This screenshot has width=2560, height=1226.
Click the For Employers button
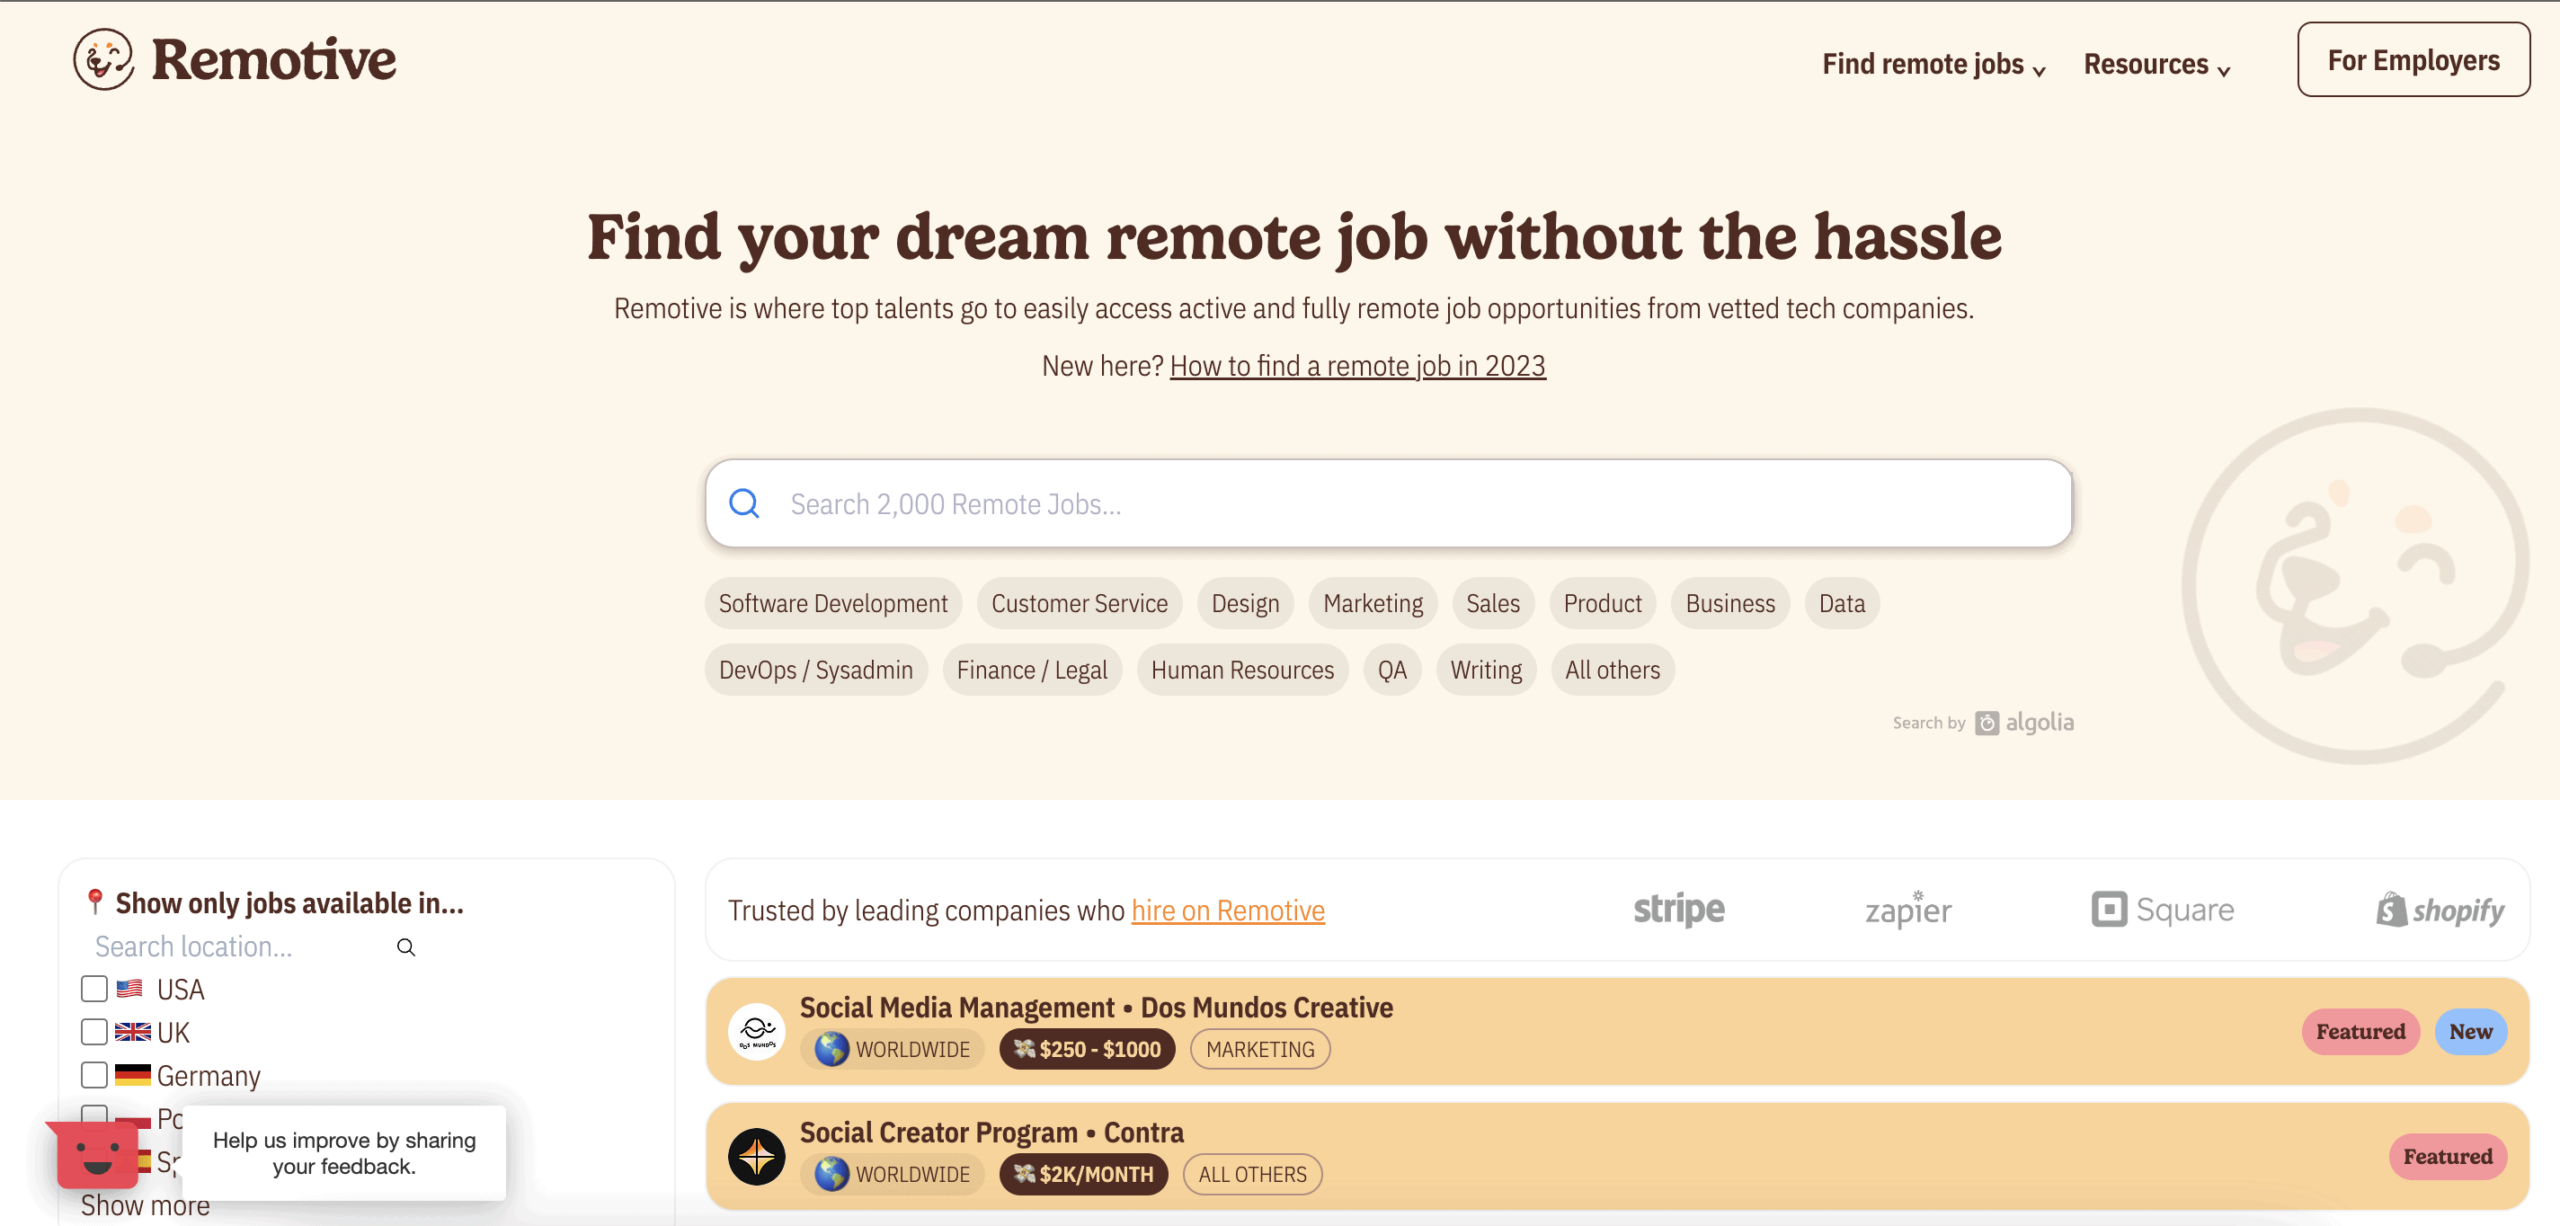(x=2413, y=60)
